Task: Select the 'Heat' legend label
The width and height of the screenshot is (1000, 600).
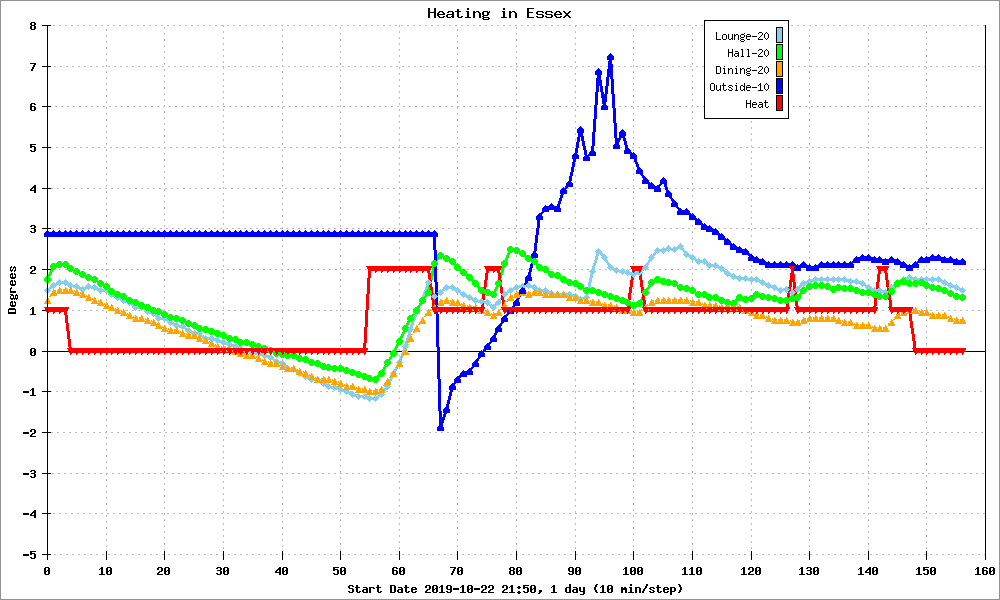Action: pos(757,105)
